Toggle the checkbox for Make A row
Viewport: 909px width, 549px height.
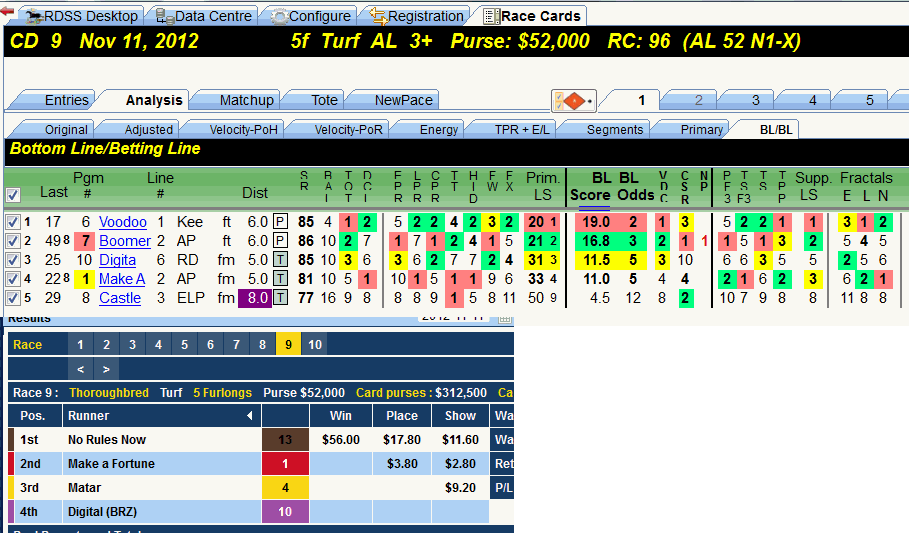(x=13, y=279)
